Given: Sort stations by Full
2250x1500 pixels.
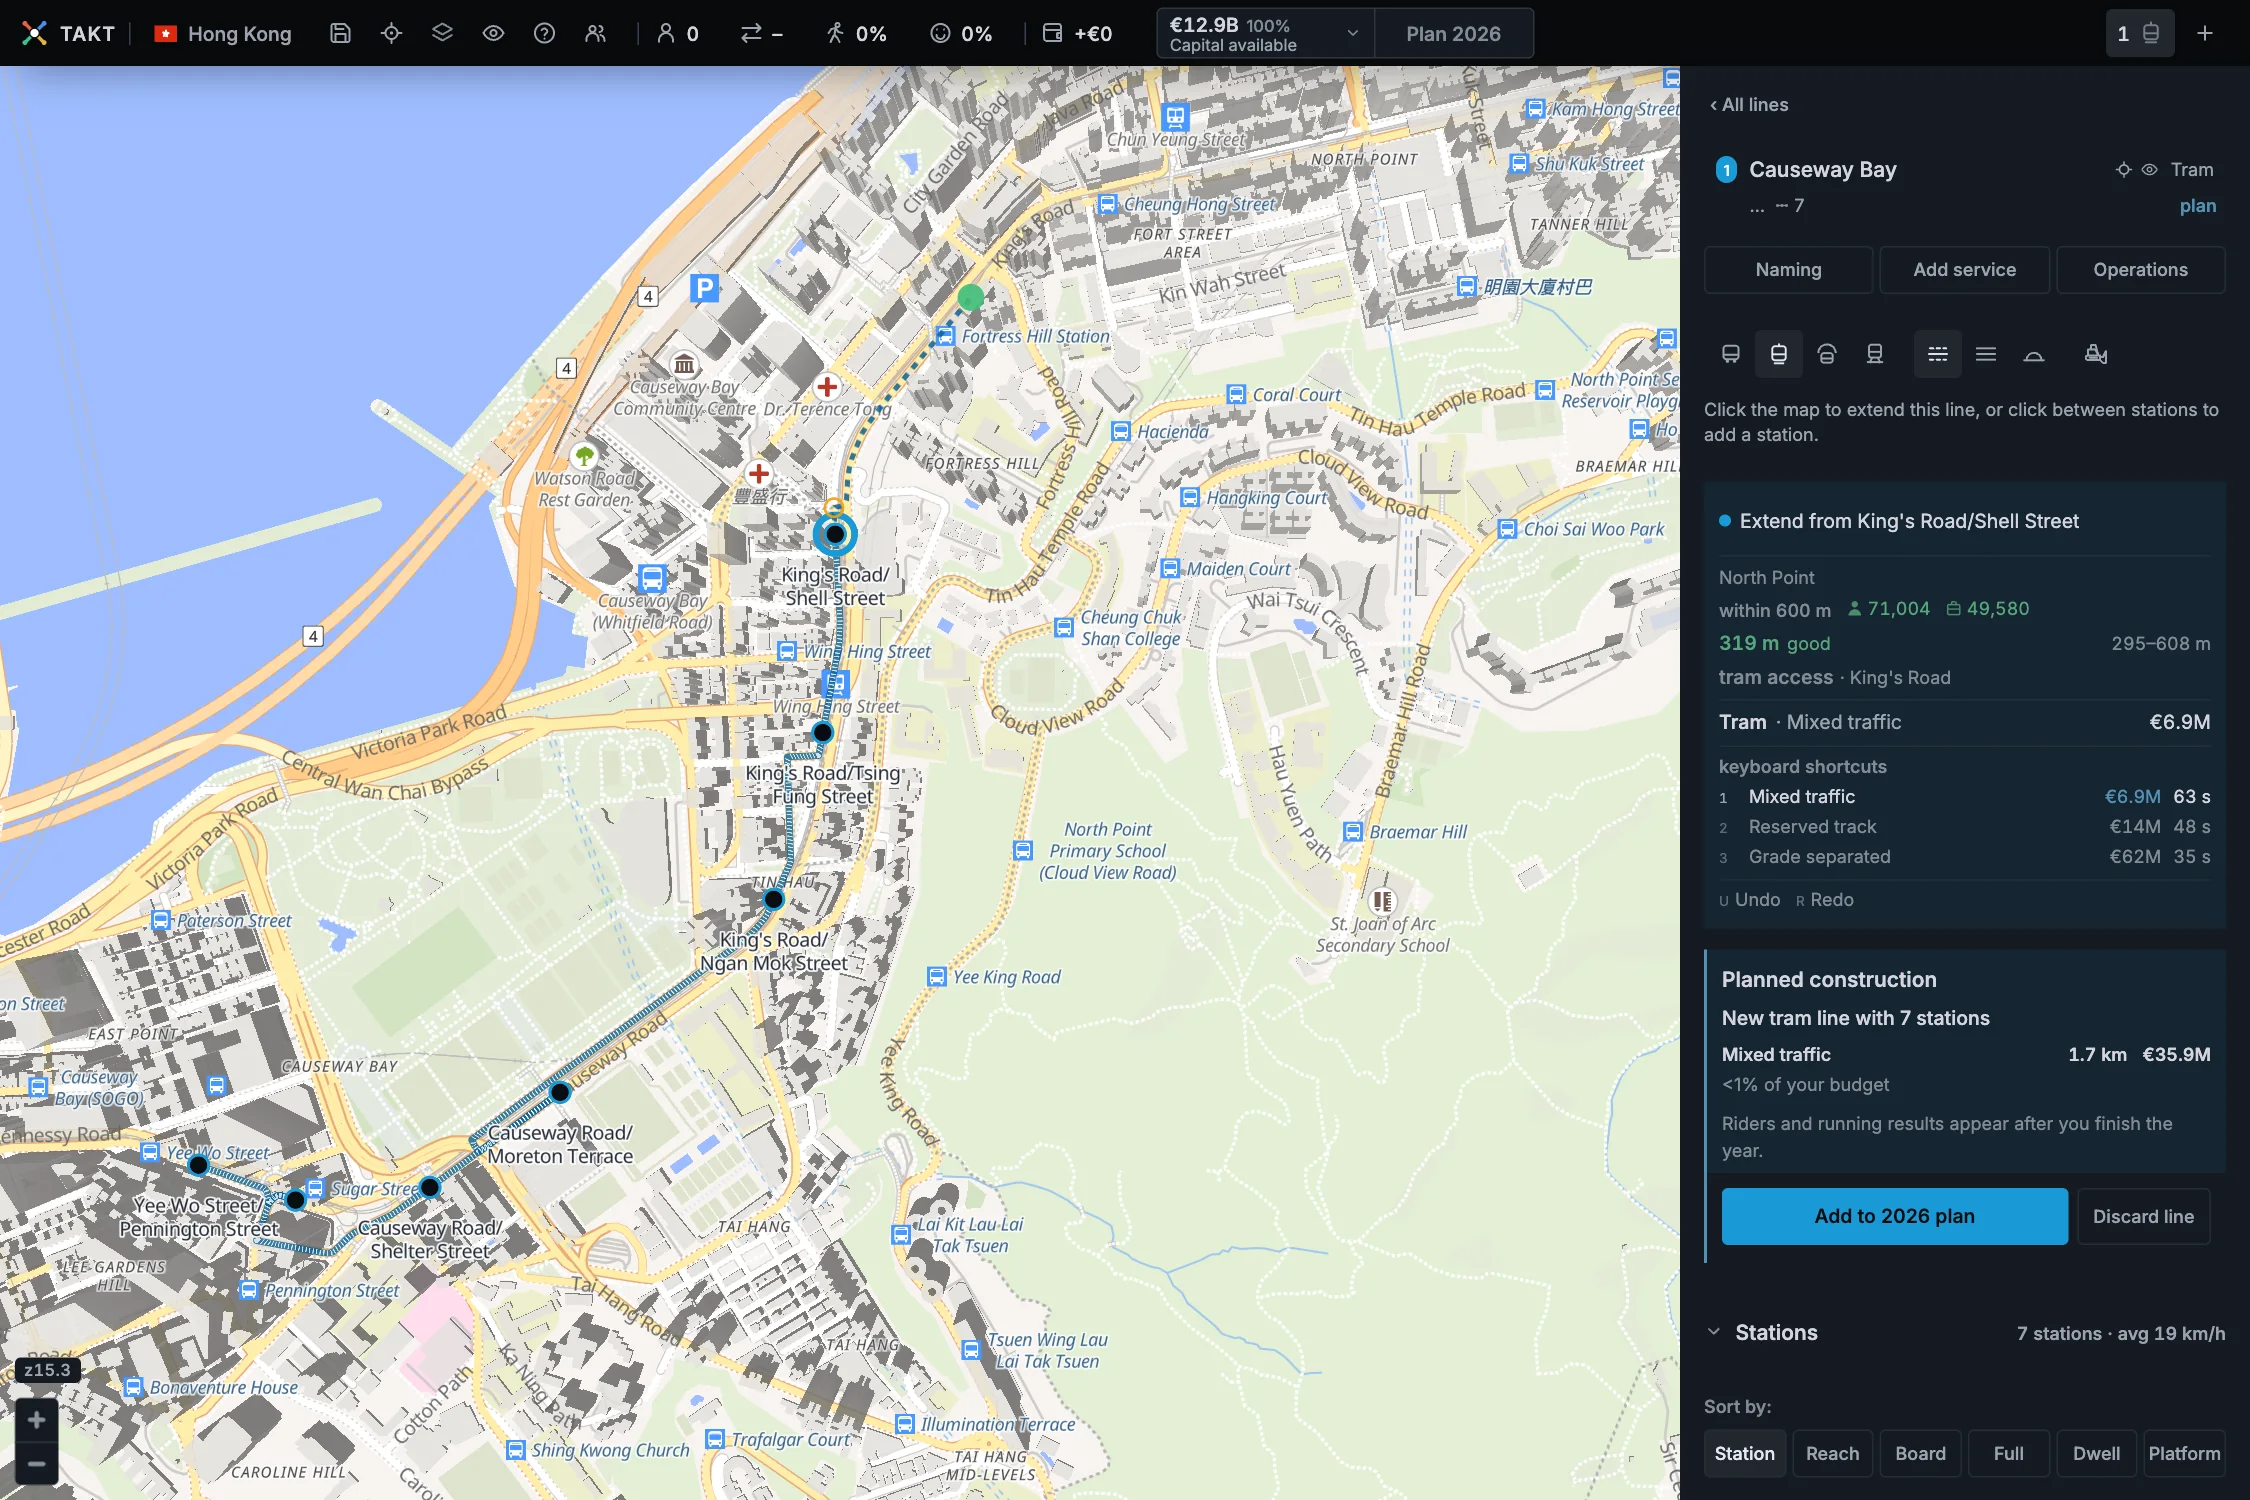Looking at the screenshot, I should tap(2008, 1454).
